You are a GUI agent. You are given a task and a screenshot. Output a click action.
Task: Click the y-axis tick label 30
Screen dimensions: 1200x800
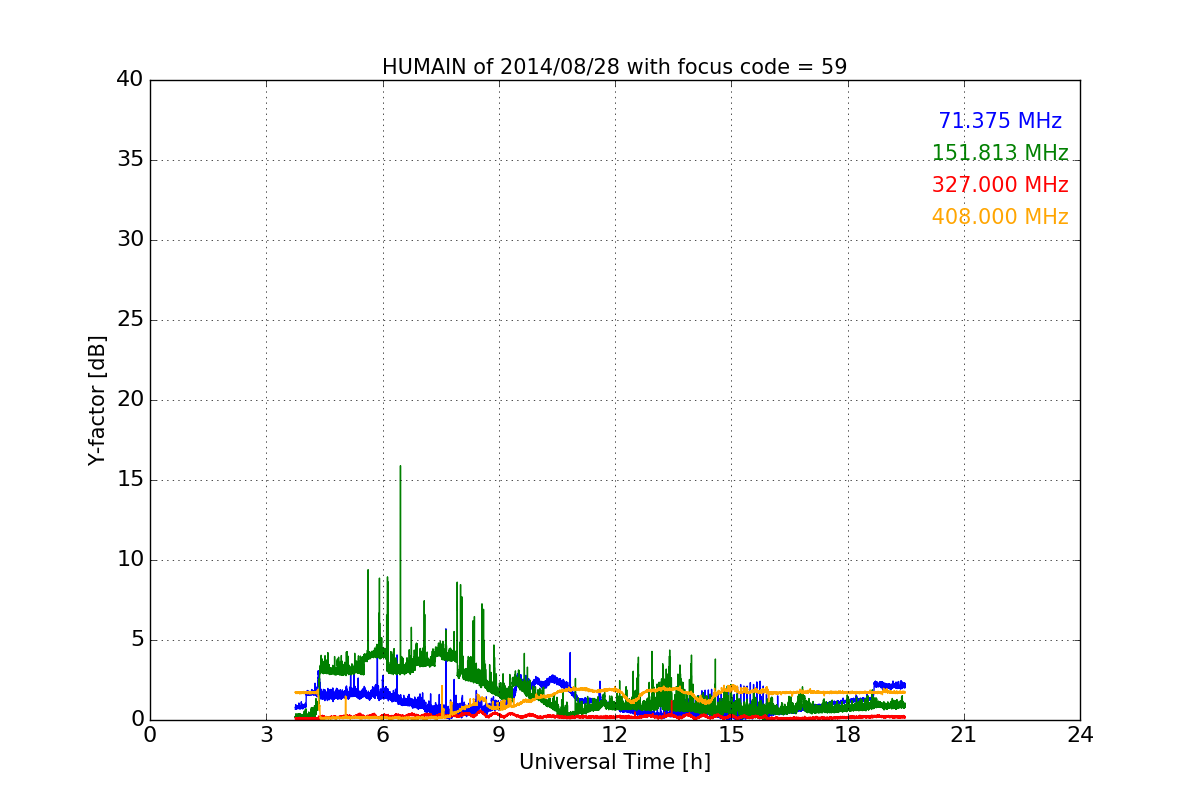click(x=130, y=240)
